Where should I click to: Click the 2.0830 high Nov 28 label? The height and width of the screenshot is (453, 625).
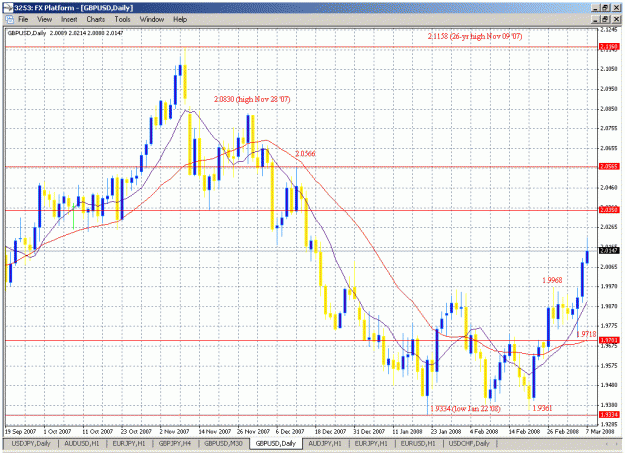[x=252, y=99]
